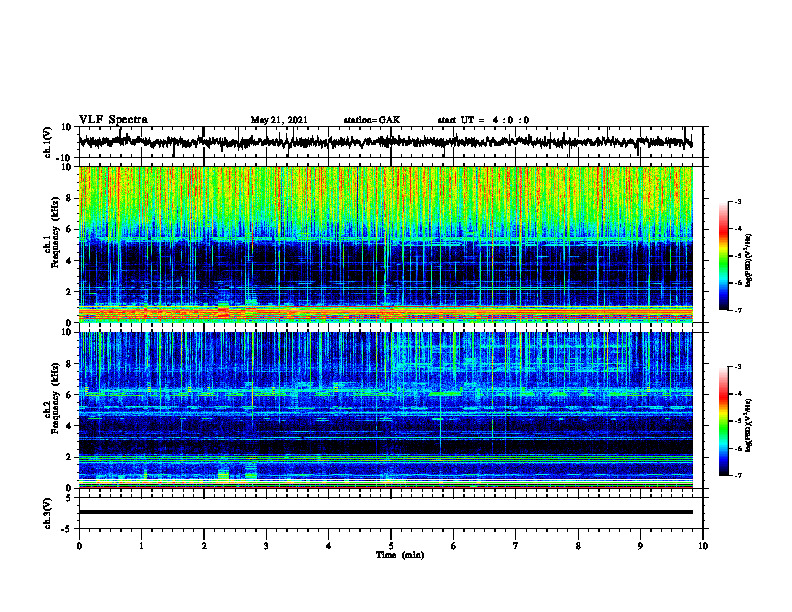Image resolution: width=792 pixels, height=612 pixels.
Task: Click time axis tick label "10"
Action: click(703, 546)
